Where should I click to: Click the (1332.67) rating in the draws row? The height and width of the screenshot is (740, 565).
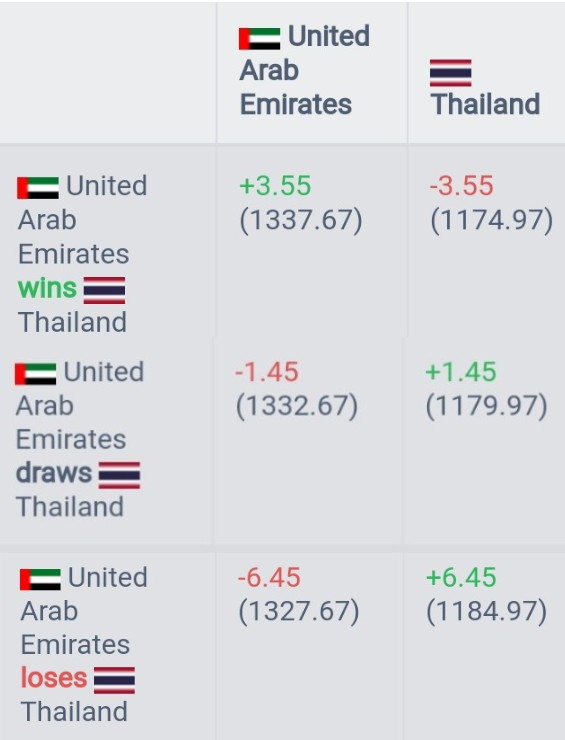297,406
